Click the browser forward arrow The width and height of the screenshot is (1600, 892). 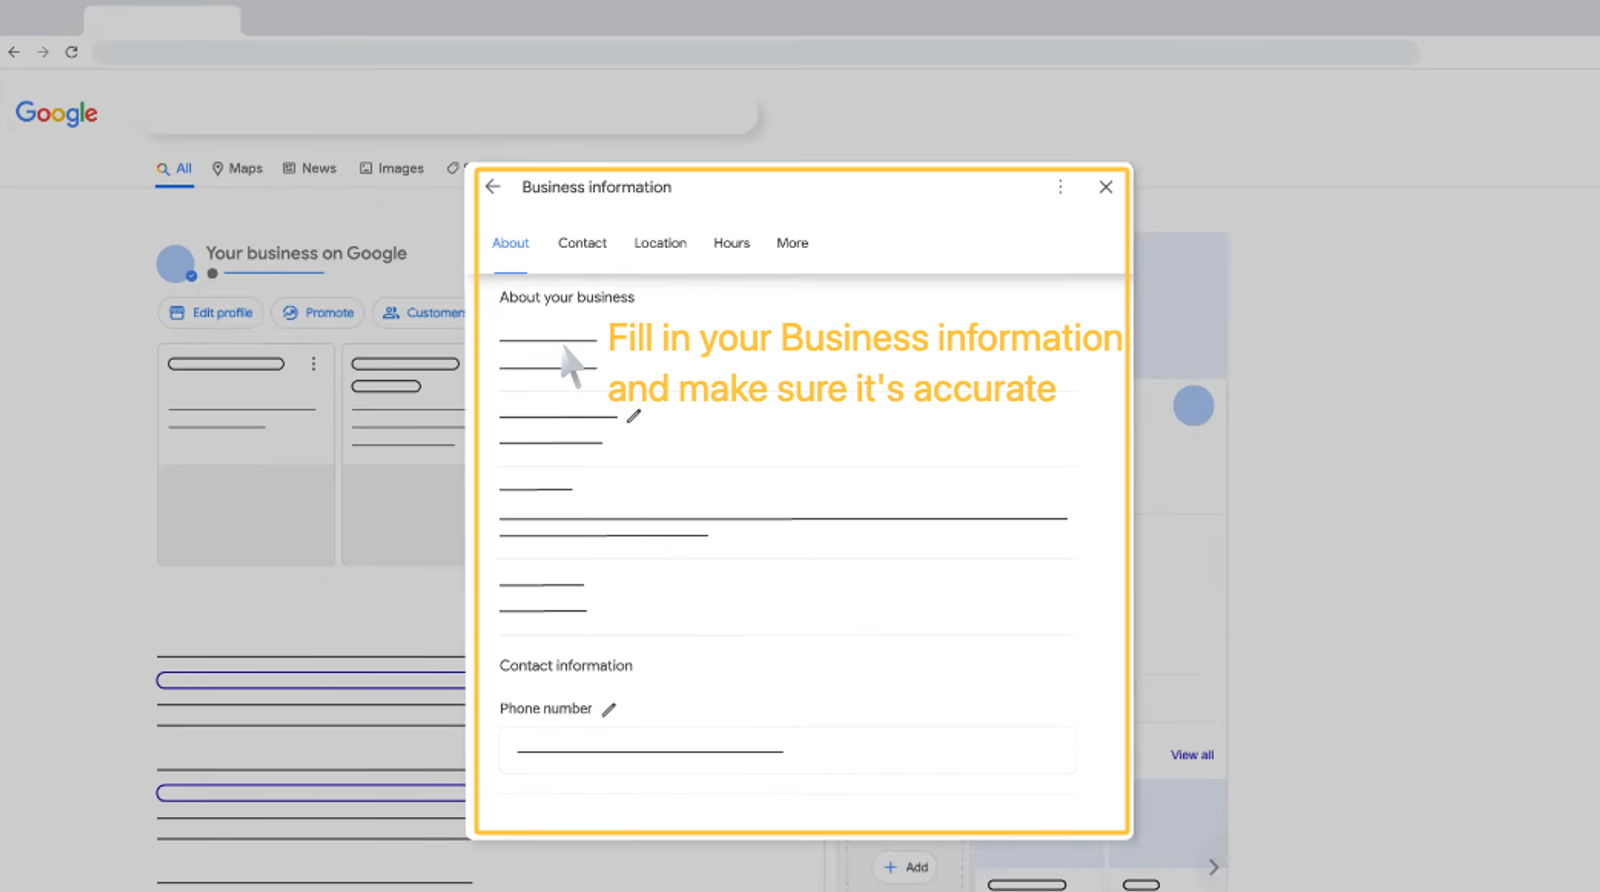[x=43, y=52]
